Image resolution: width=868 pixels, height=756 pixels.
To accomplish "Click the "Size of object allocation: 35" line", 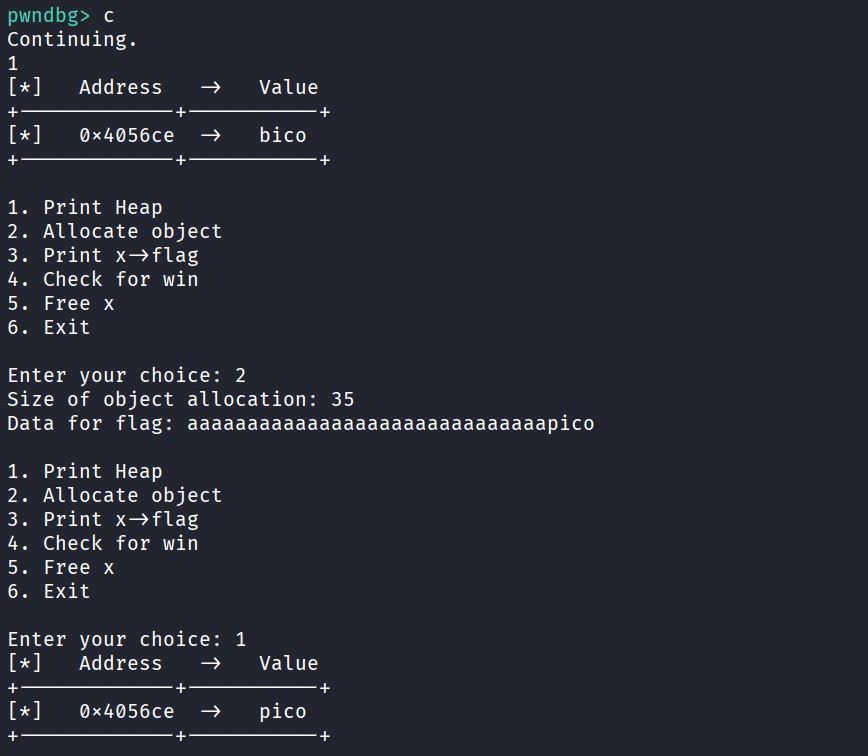I will click(x=180, y=400).
